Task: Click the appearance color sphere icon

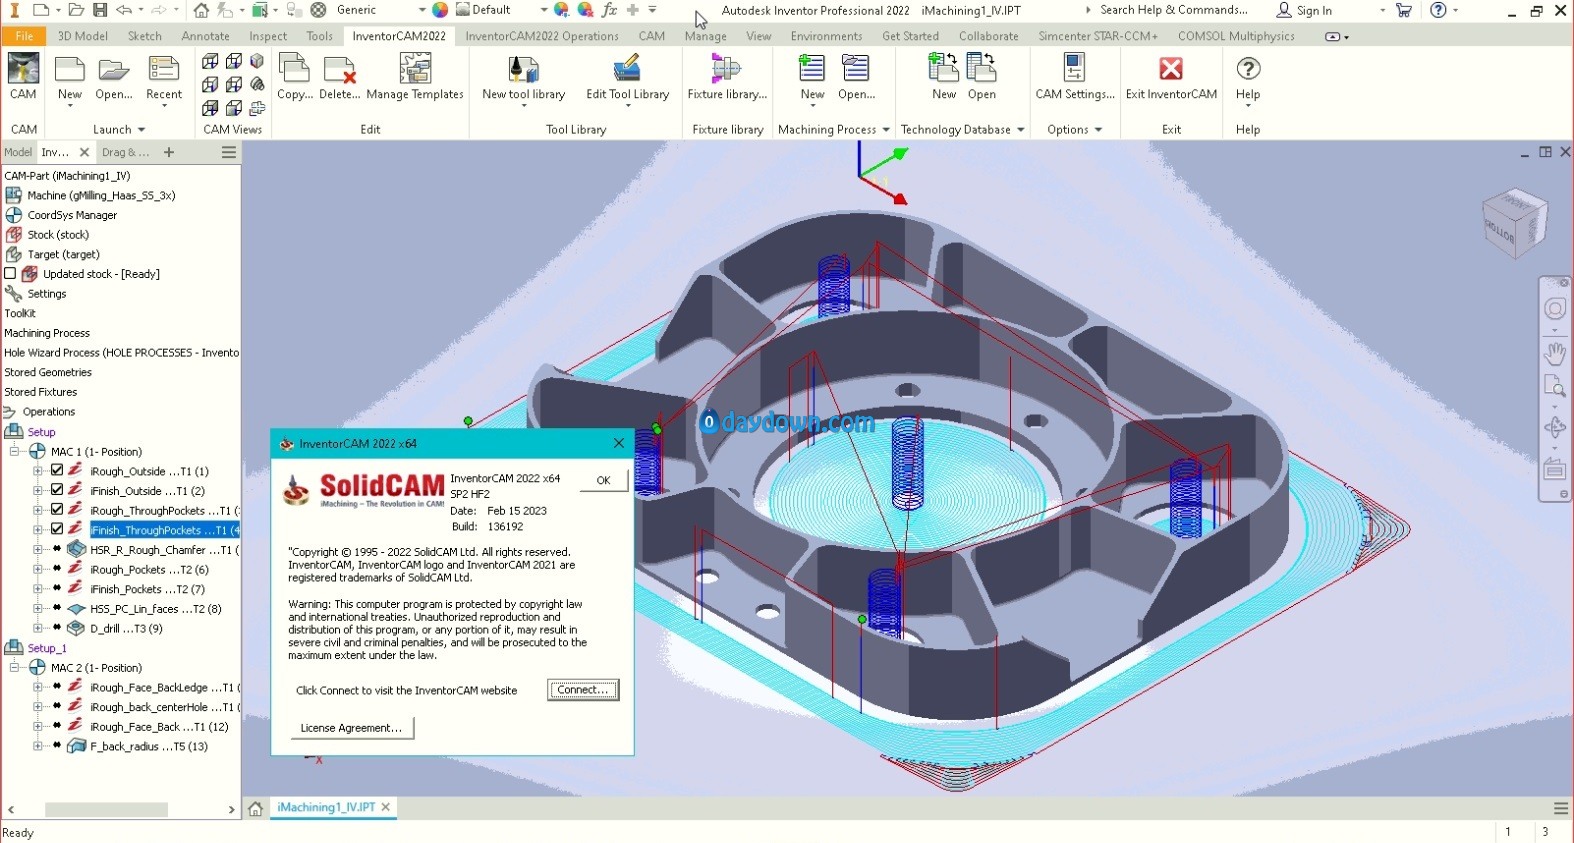Action: coord(562,10)
